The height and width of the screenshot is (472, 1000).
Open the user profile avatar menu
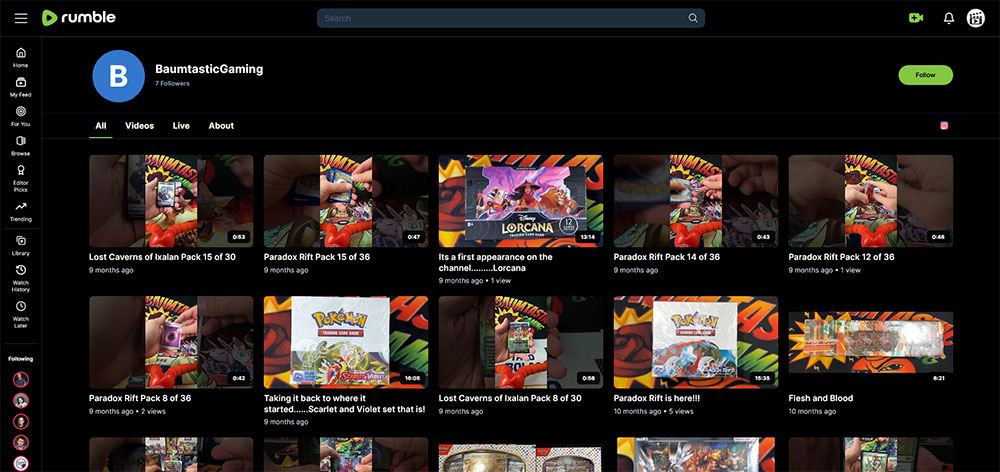(976, 18)
